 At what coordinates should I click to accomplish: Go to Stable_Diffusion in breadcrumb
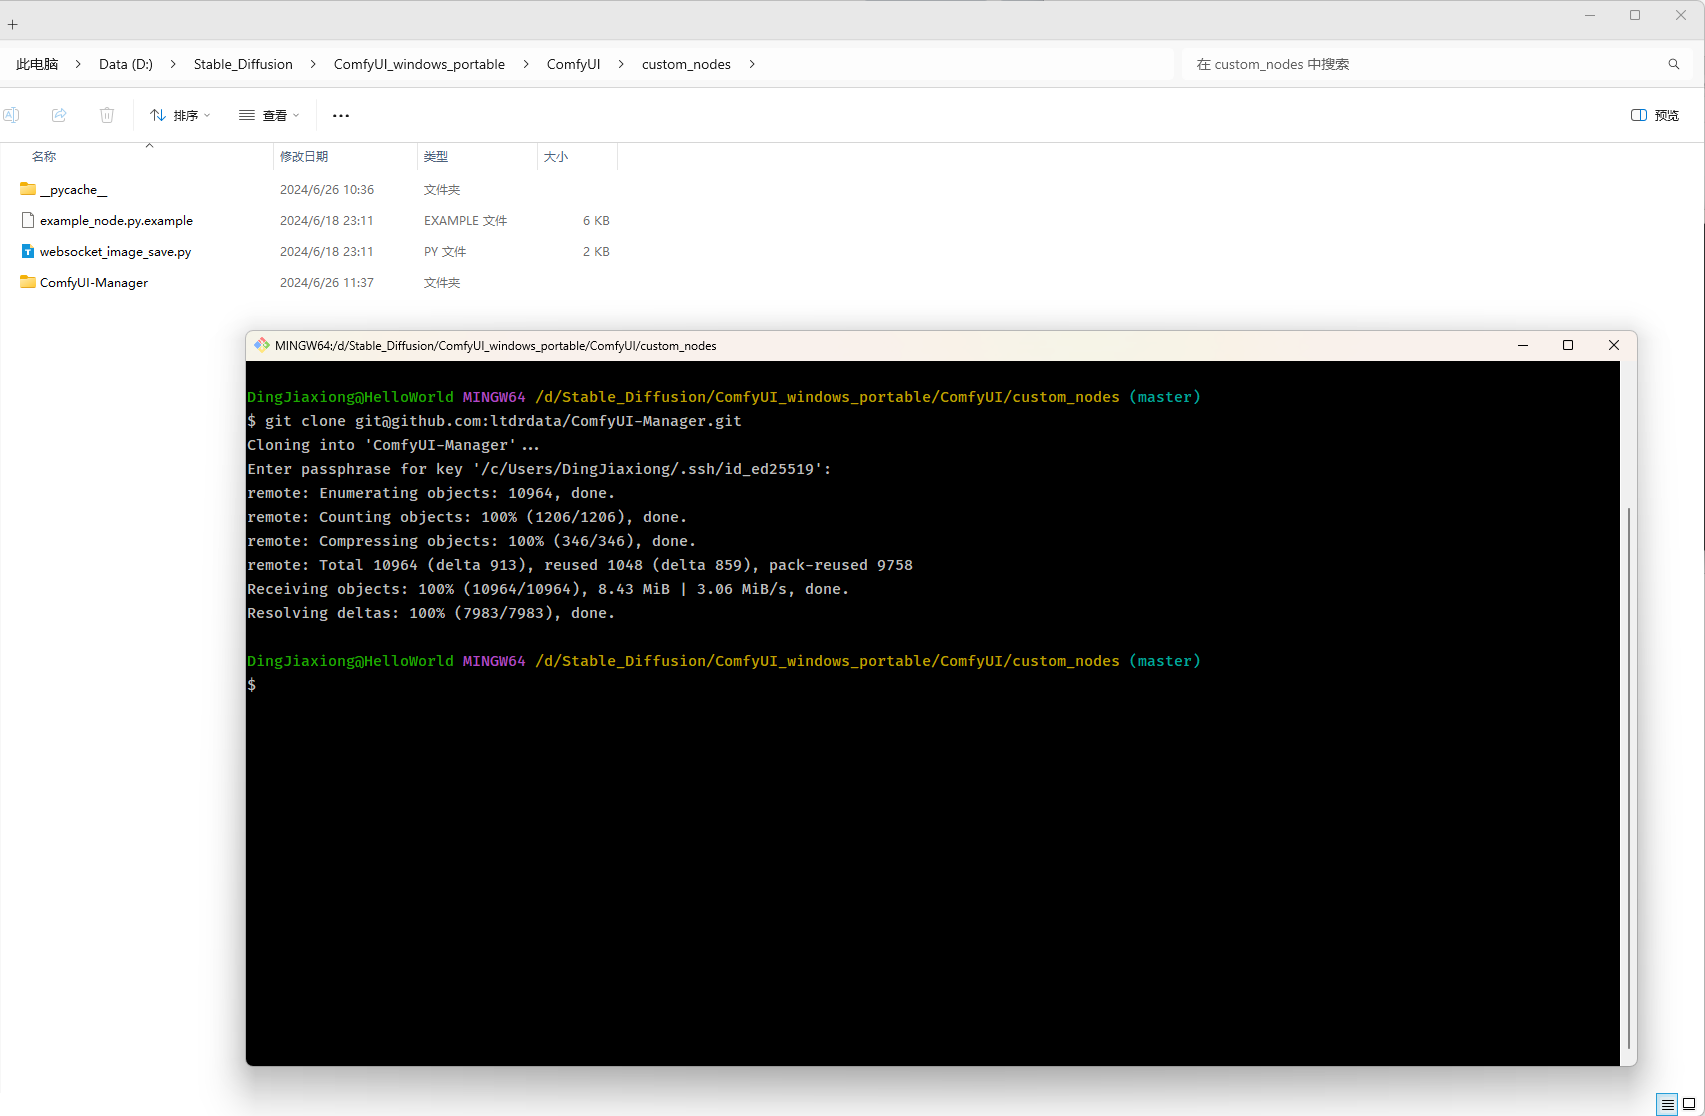click(243, 64)
